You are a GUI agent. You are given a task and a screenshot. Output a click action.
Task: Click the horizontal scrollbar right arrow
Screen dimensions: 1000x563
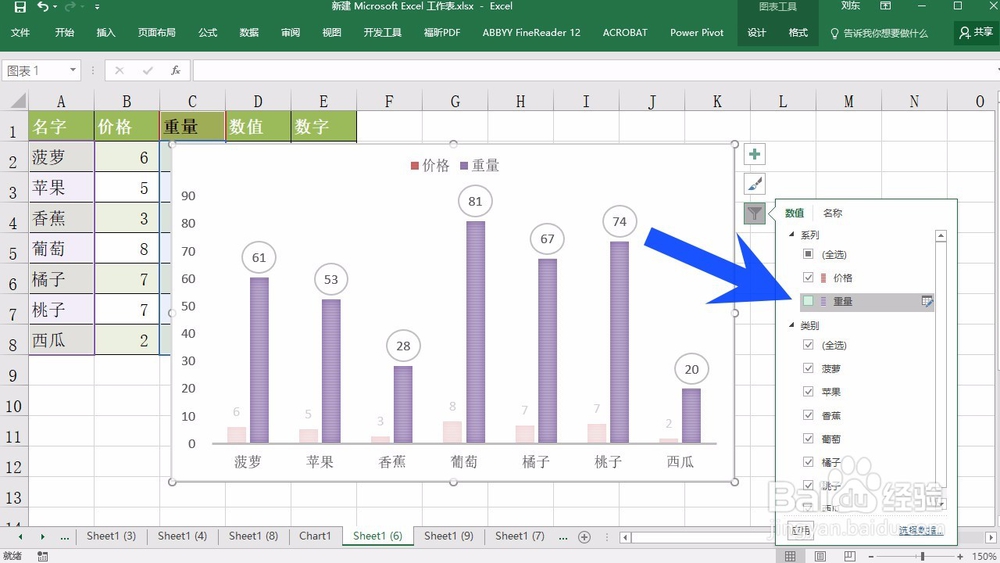coord(990,537)
